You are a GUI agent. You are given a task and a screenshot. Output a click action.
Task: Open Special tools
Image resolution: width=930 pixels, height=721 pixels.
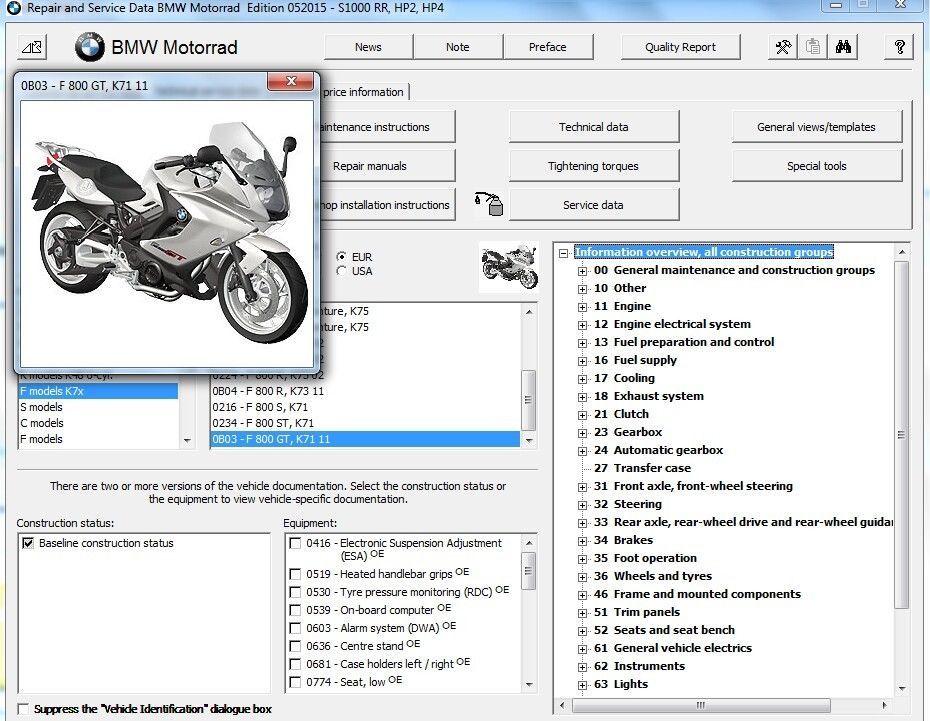817,165
